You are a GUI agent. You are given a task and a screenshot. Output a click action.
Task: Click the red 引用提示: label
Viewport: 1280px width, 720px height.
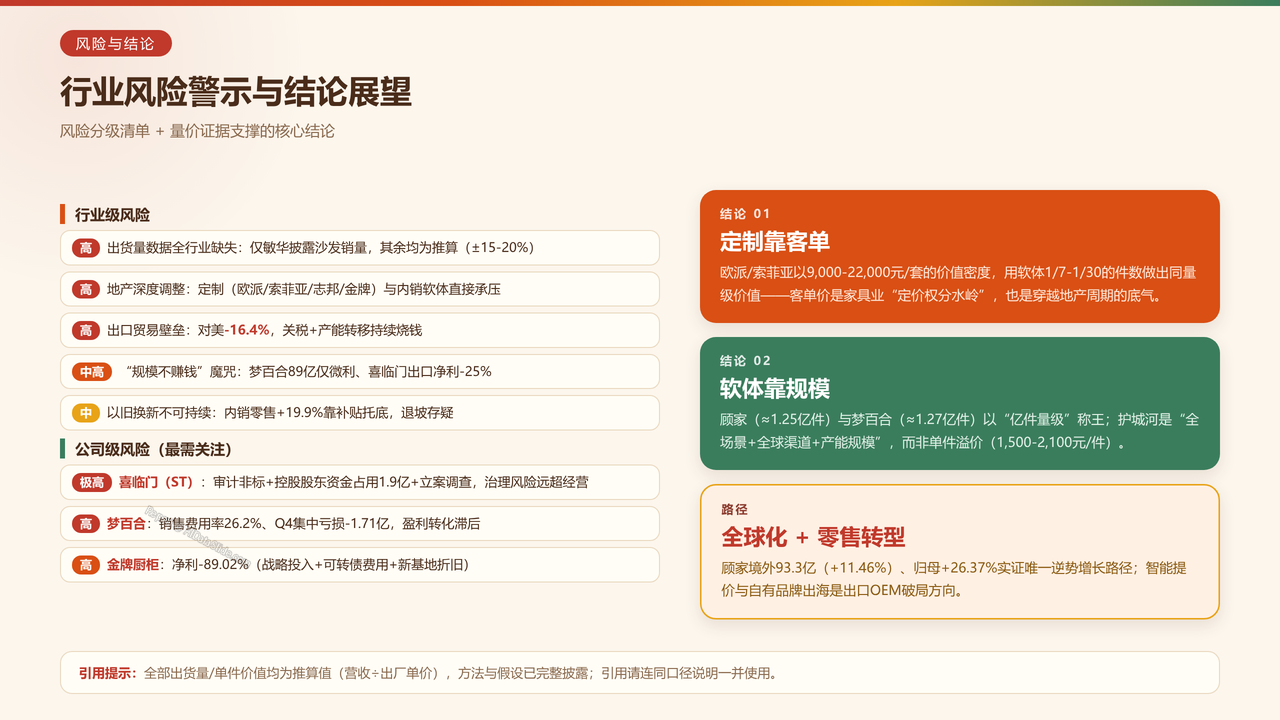[x=108, y=673]
